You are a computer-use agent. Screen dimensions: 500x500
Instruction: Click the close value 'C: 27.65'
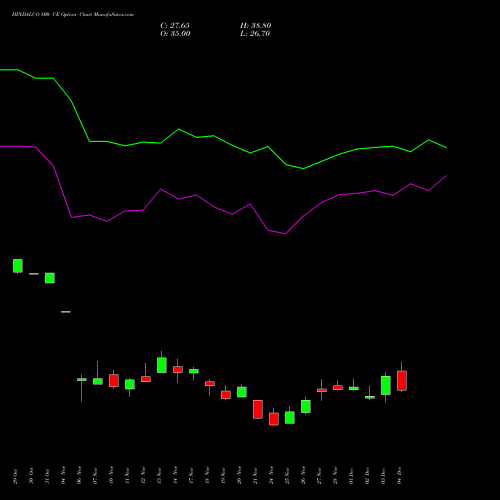175,26
